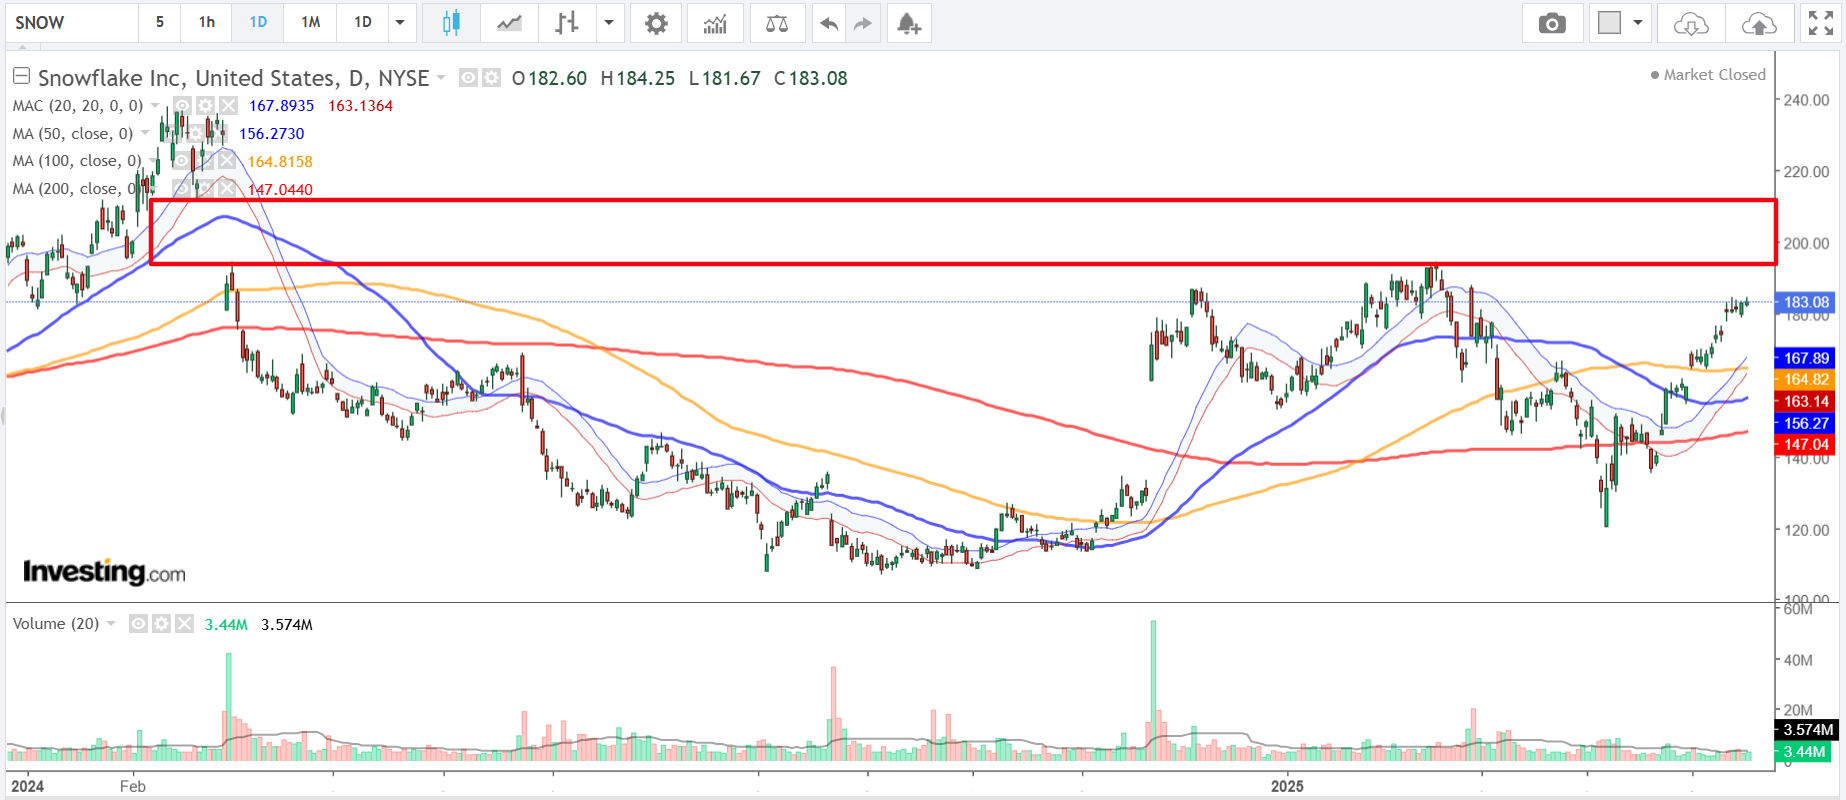Click the Feb time axis label
The image size is (1846, 800).
tap(133, 786)
